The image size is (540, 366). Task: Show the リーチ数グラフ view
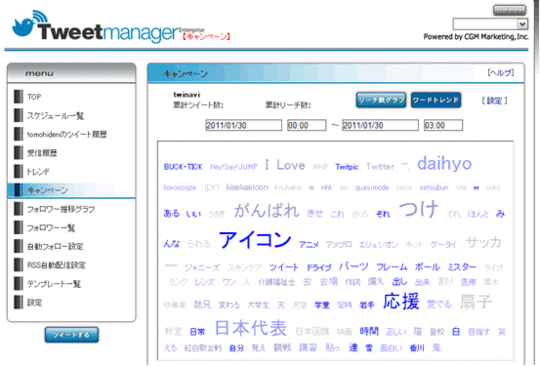coord(381,100)
